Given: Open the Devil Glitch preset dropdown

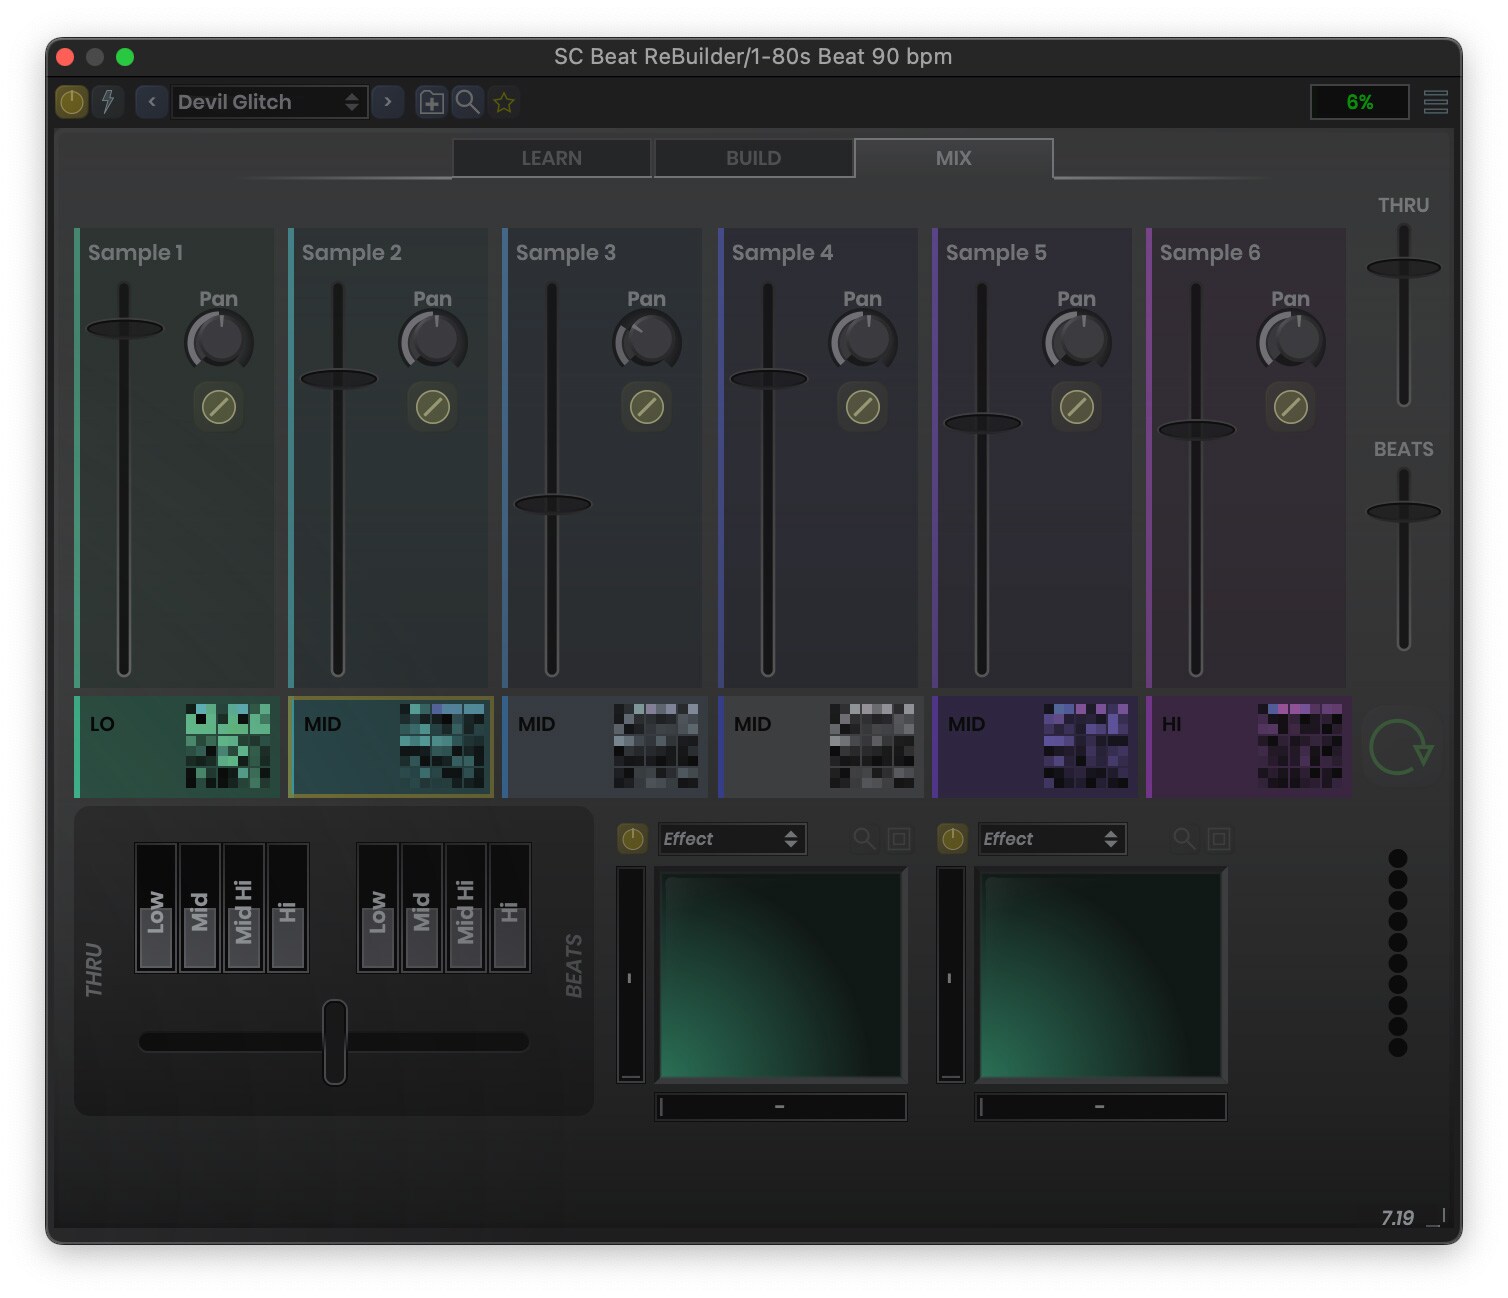Looking at the screenshot, I should [x=268, y=101].
